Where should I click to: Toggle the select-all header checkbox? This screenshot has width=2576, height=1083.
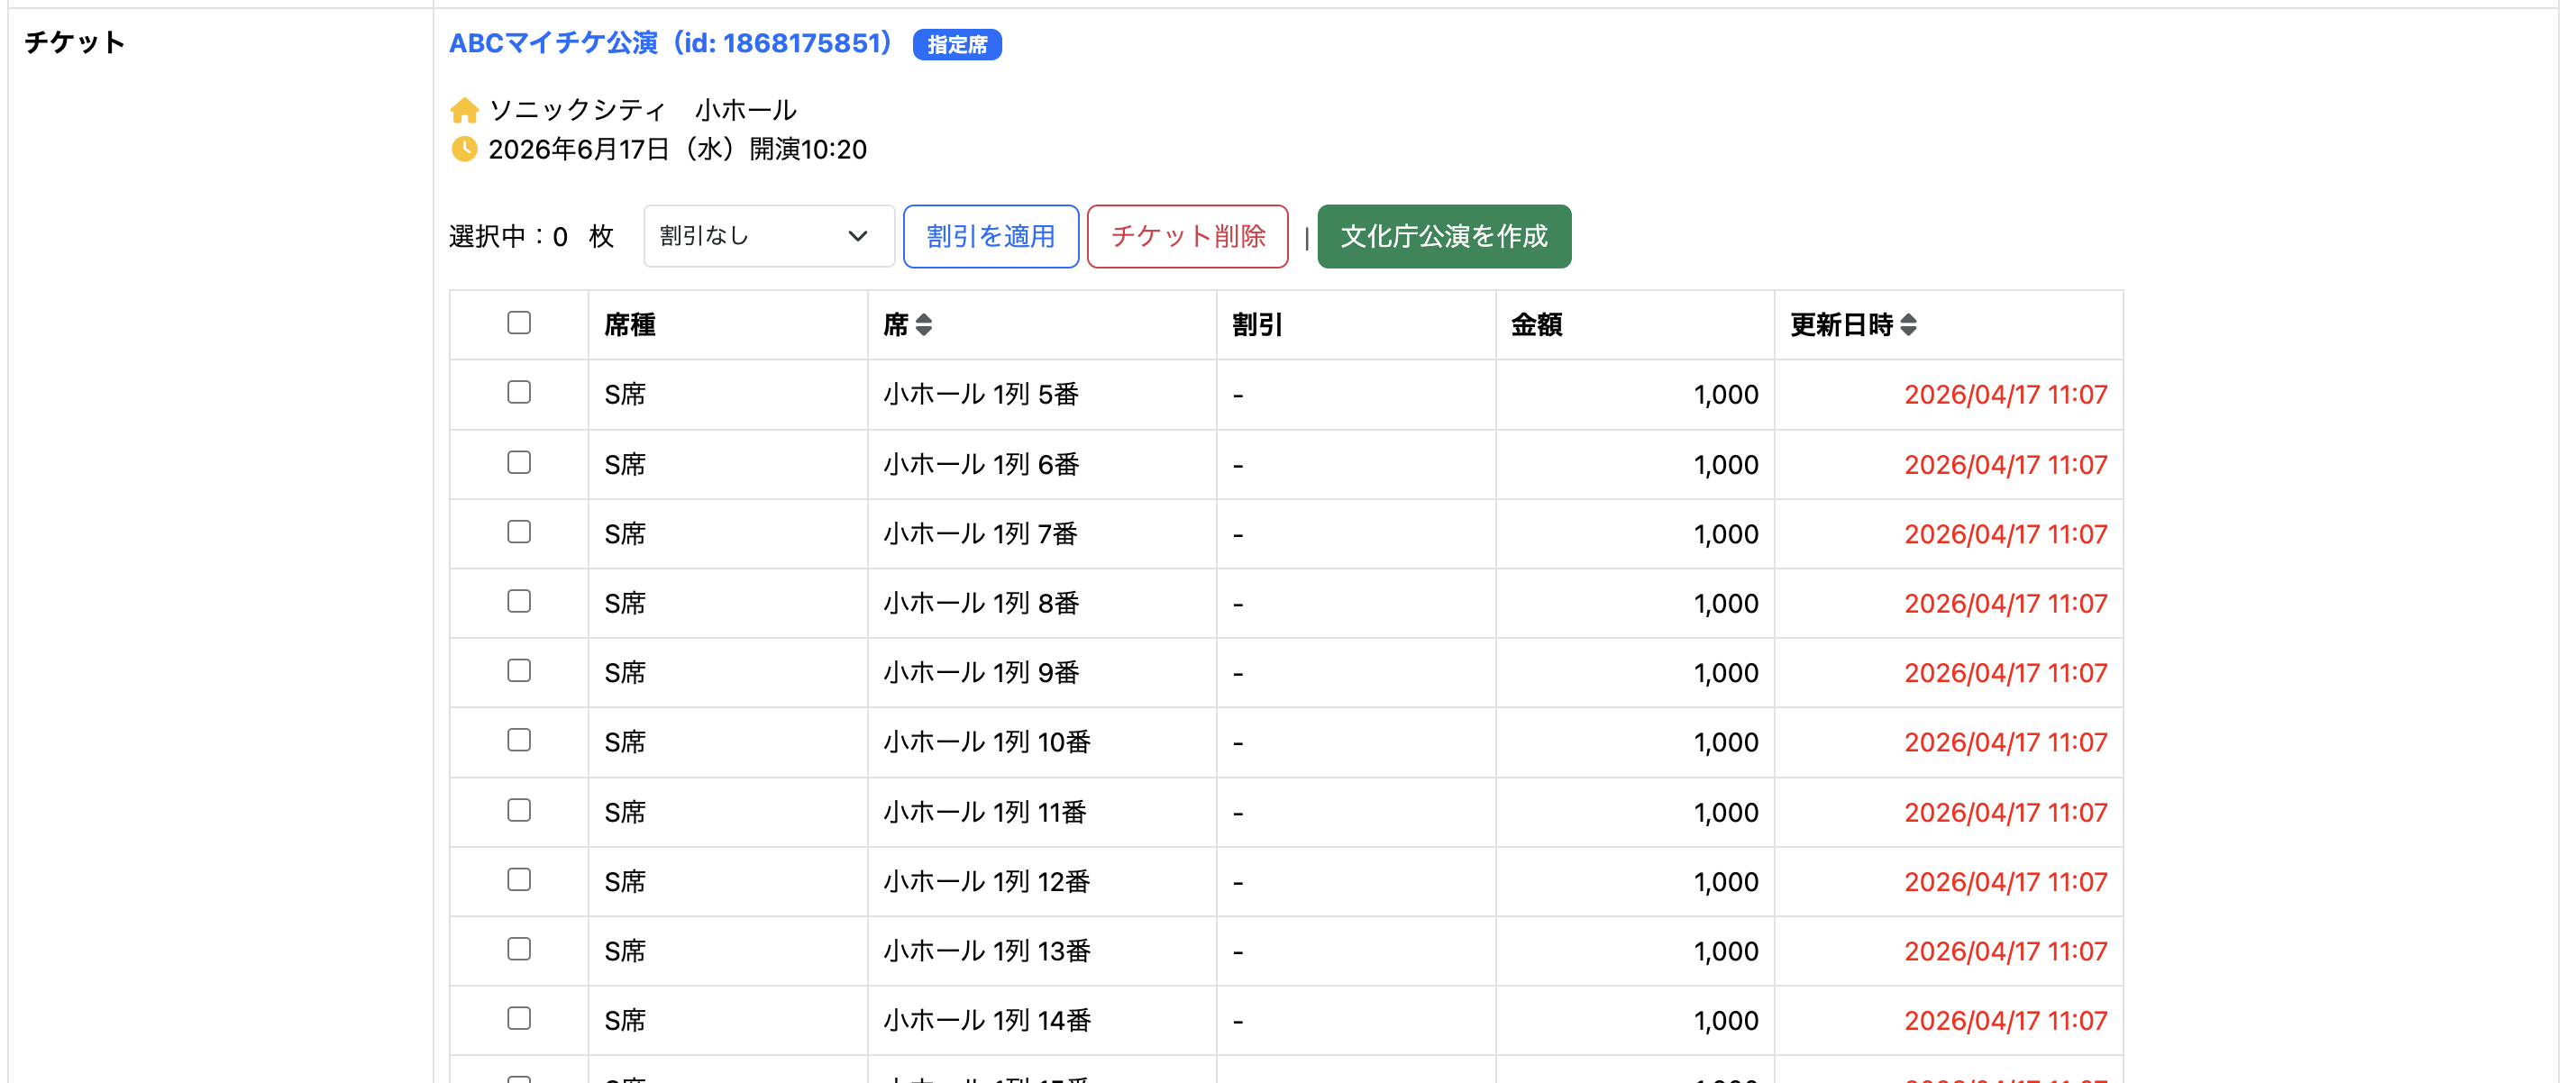click(519, 323)
